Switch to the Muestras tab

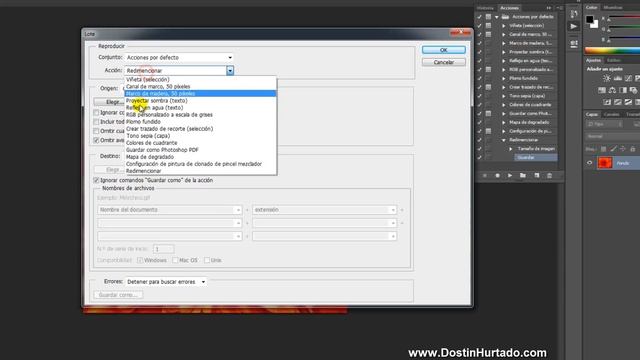(613, 7)
